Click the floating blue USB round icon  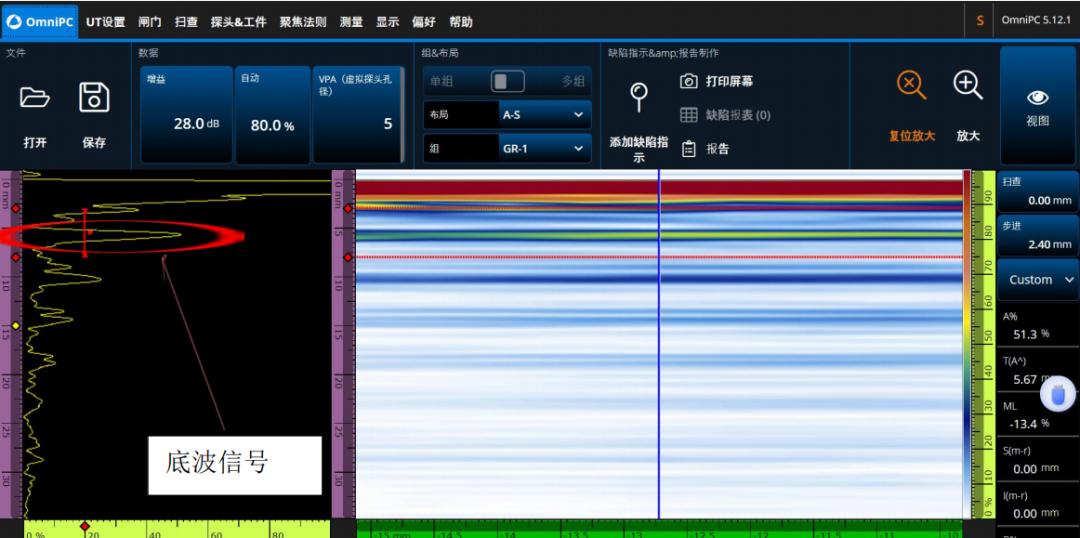click(x=1058, y=396)
